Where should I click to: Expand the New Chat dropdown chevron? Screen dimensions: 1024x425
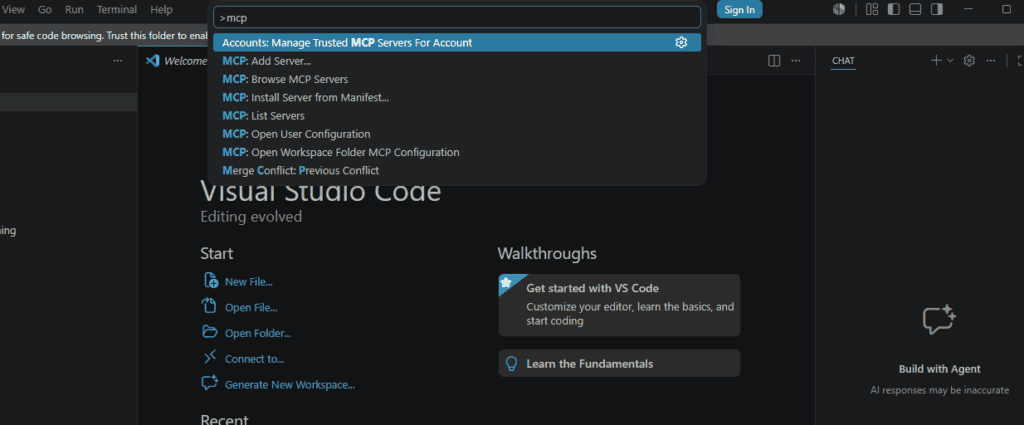pos(950,60)
